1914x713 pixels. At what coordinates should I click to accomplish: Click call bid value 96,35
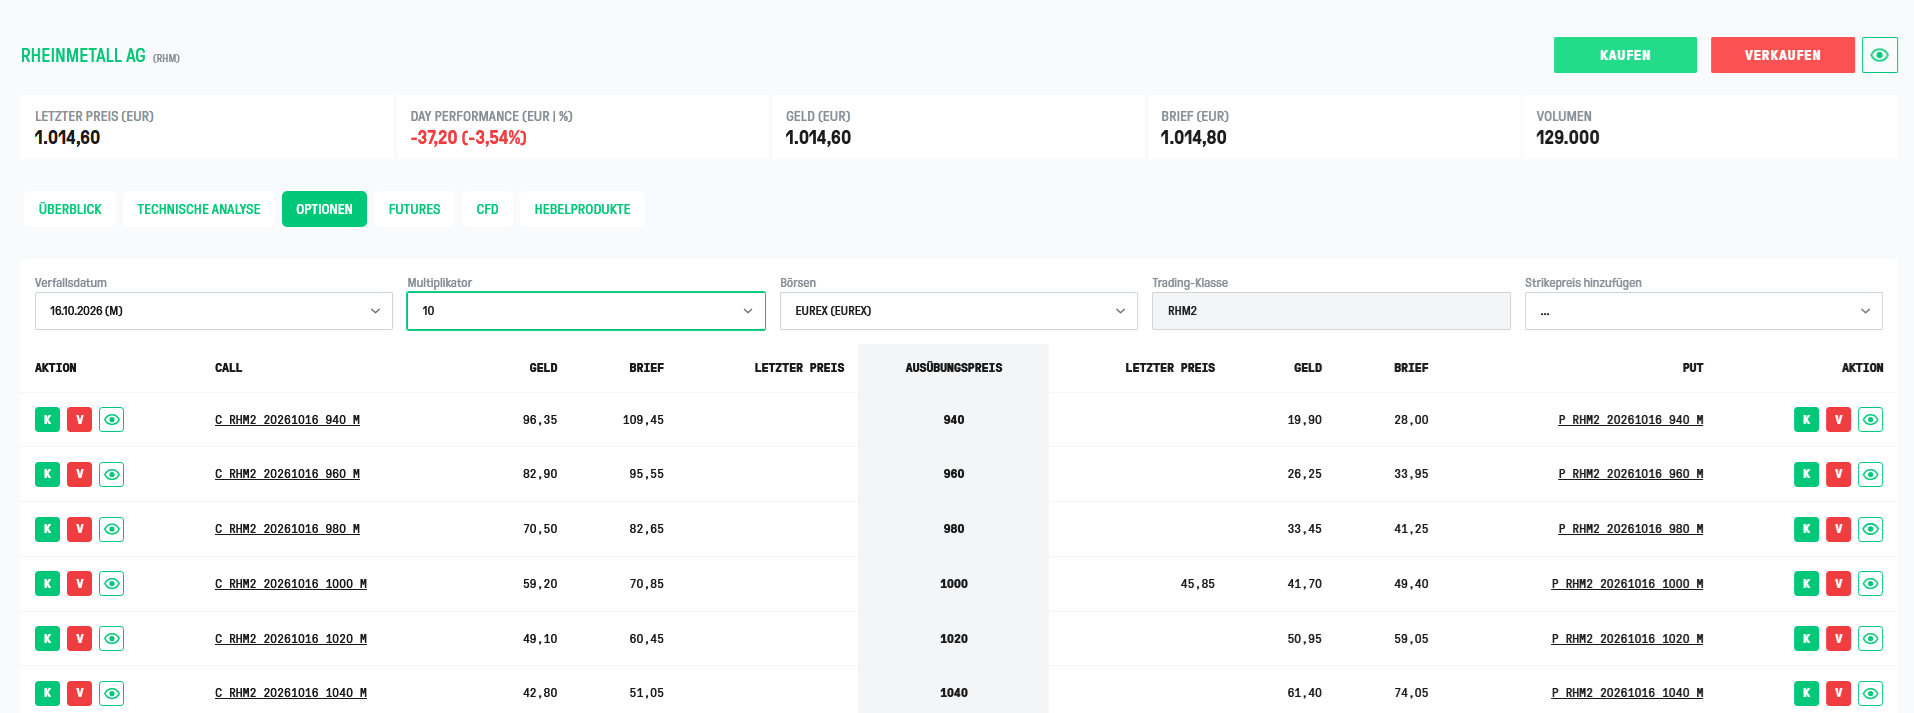tap(540, 420)
